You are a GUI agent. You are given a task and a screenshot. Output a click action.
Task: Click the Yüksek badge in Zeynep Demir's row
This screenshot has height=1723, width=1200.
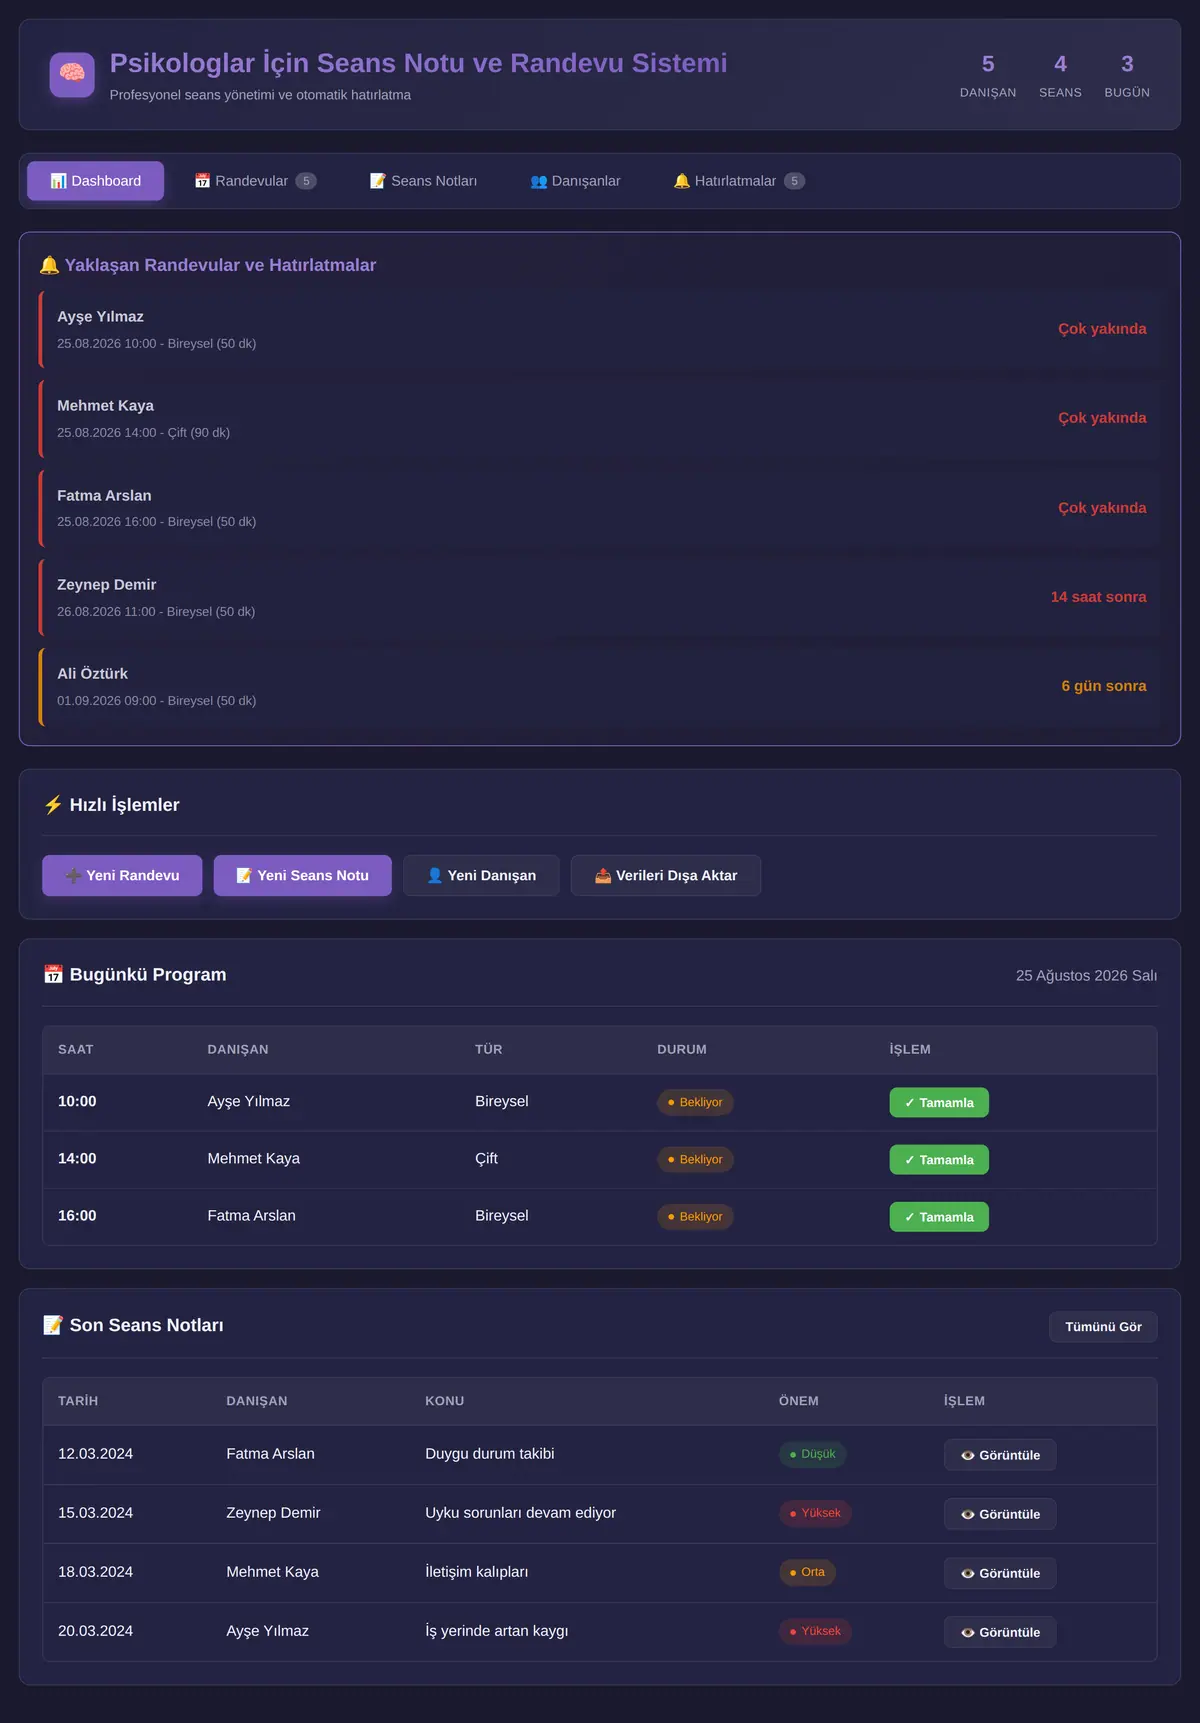point(815,1513)
